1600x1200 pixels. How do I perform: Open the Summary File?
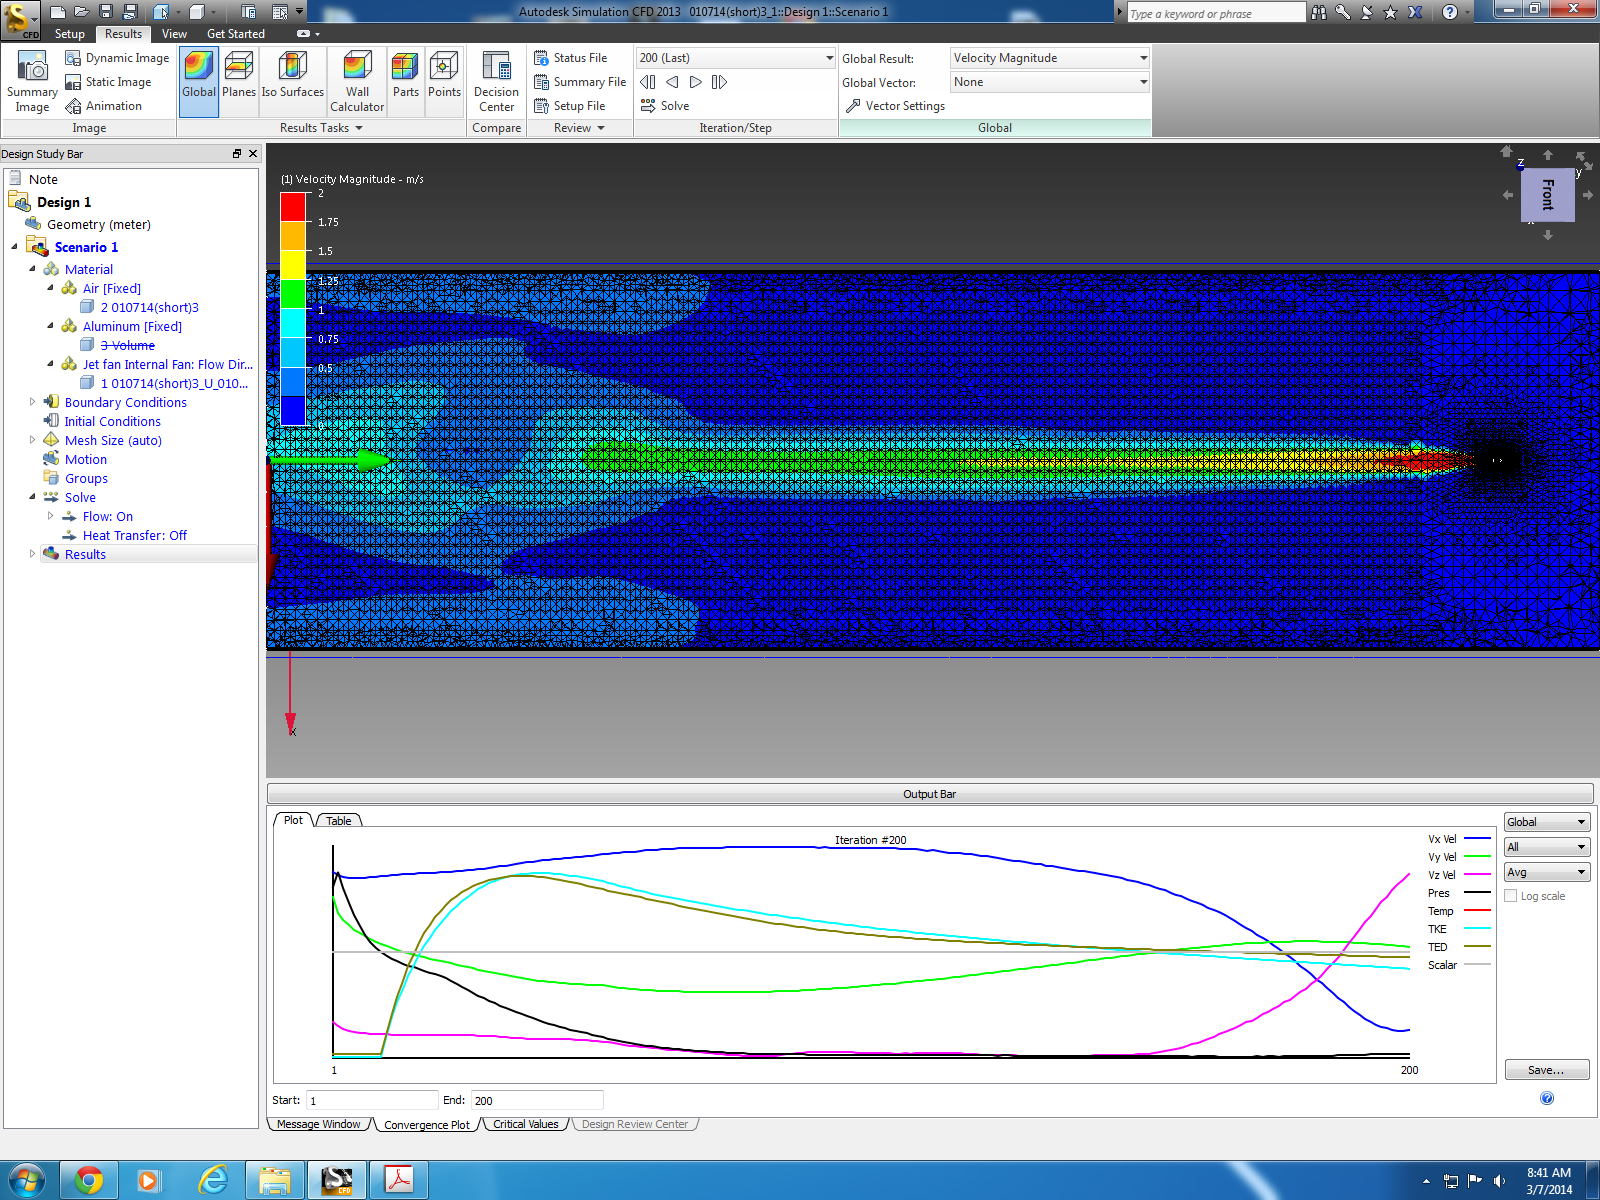click(x=580, y=82)
